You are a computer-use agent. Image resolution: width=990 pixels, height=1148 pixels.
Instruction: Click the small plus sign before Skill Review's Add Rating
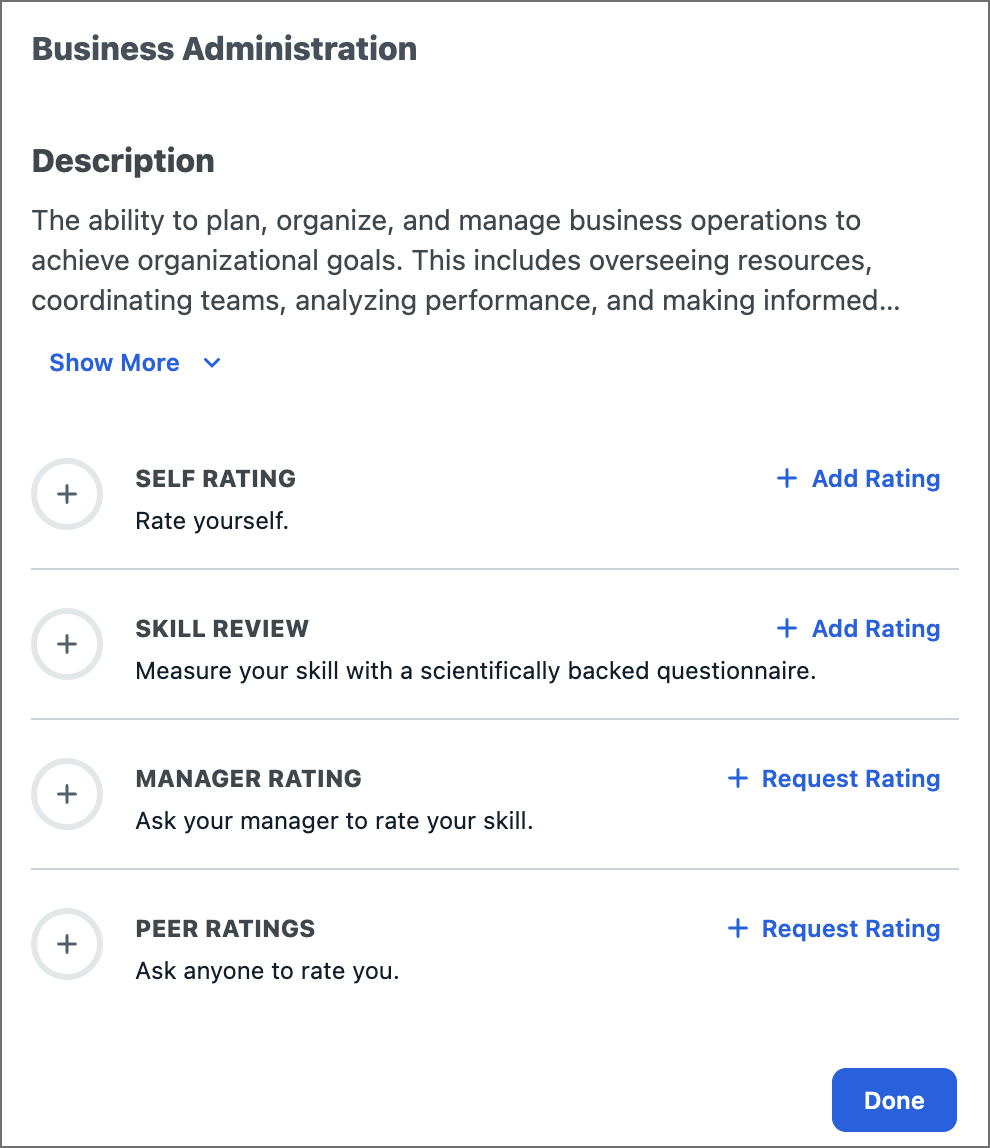(x=787, y=629)
